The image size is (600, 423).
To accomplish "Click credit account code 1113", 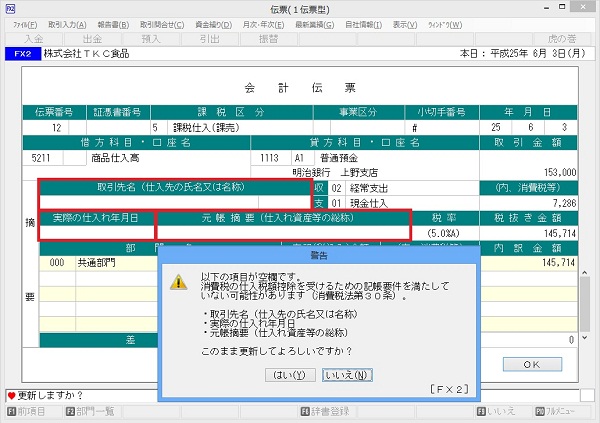I will (269, 158).
